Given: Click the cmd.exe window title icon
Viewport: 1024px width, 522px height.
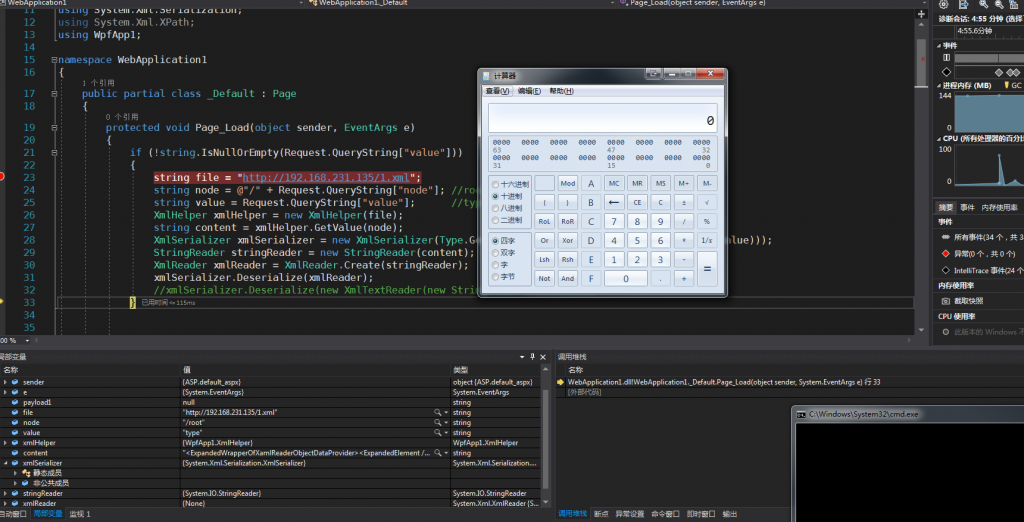Looking at the screenshot, I should click(801, 414).
